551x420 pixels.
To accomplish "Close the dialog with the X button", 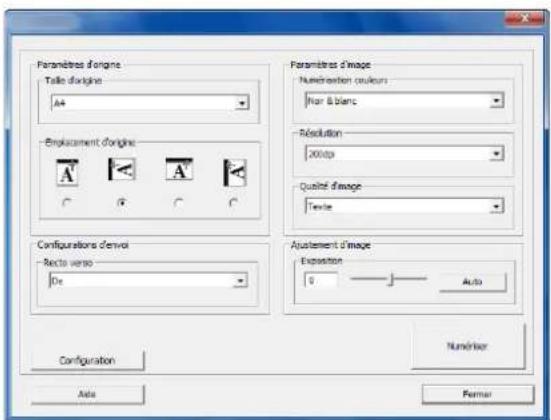I will pyautogui.click(x=524, y=18).
